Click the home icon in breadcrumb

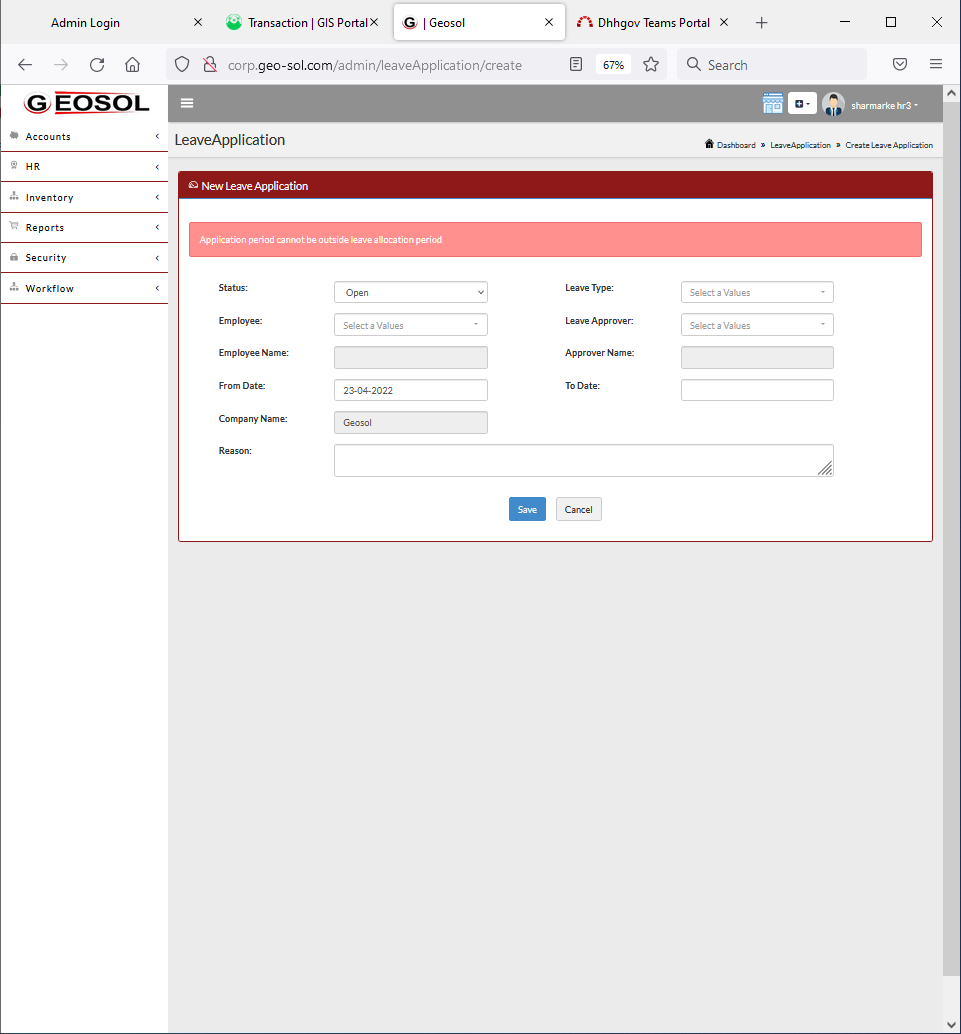(709, 144)
